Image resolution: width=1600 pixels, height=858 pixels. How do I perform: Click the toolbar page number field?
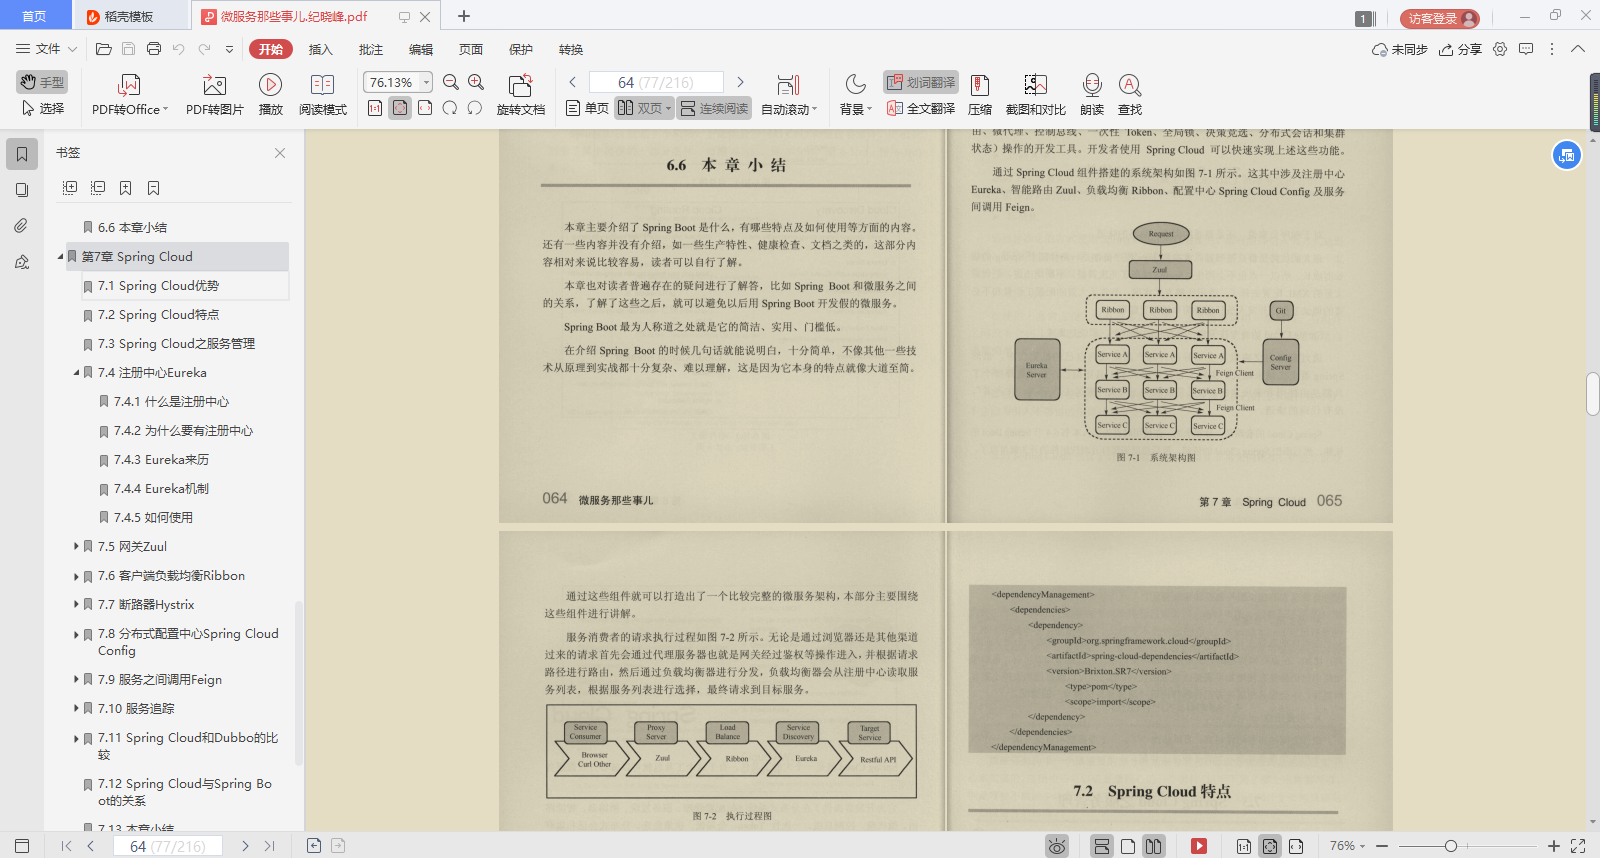(656, 82)
